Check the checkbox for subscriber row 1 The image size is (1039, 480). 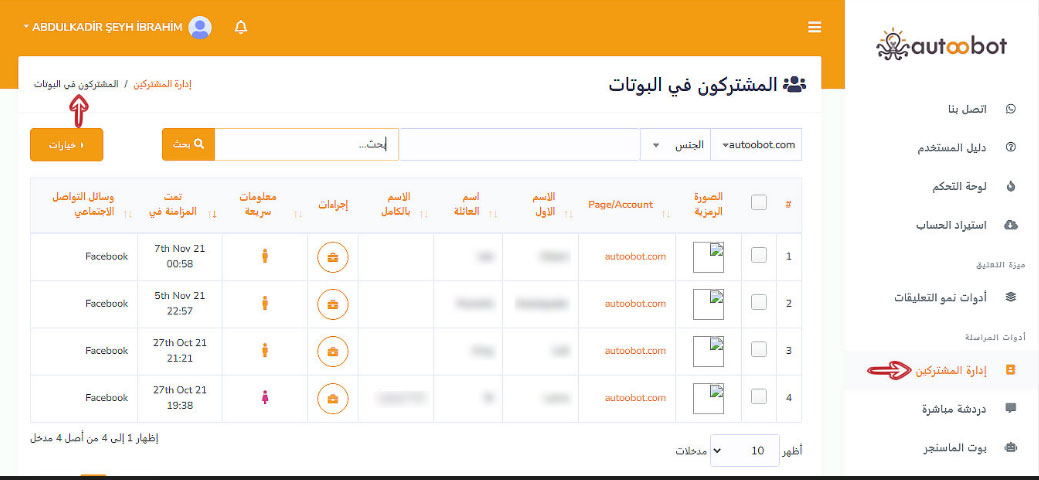(759, 256)
